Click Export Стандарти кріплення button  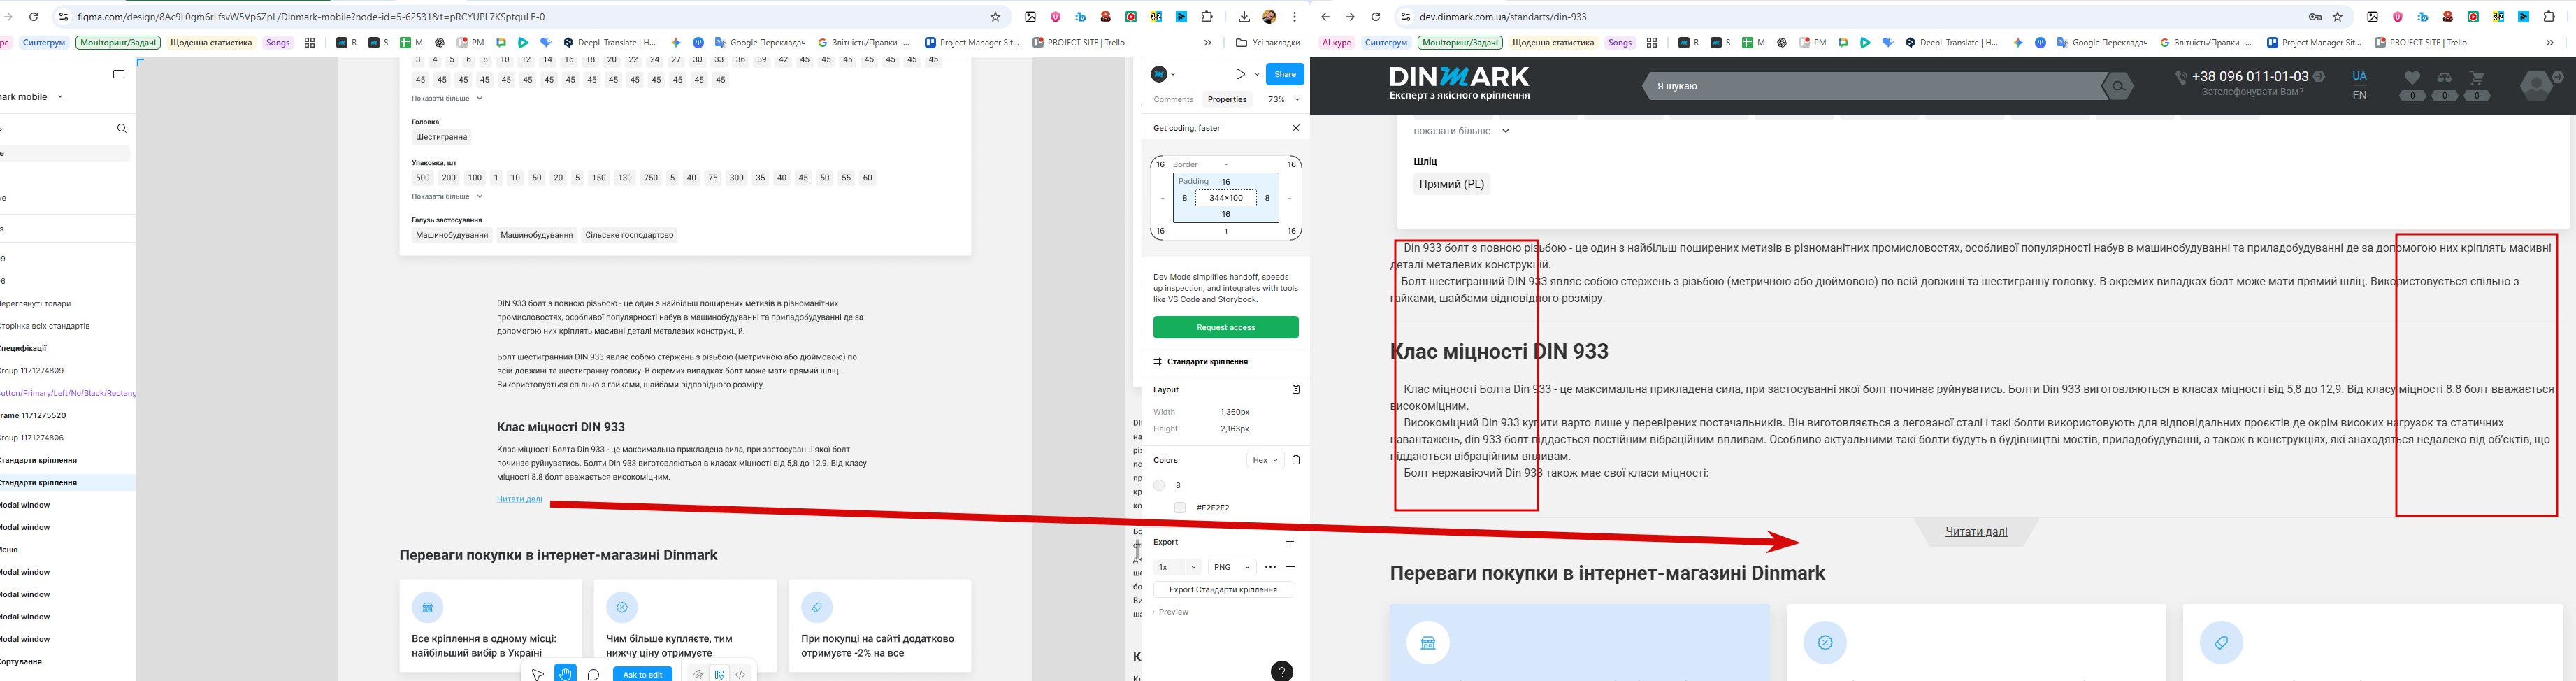click(1223, 590)
